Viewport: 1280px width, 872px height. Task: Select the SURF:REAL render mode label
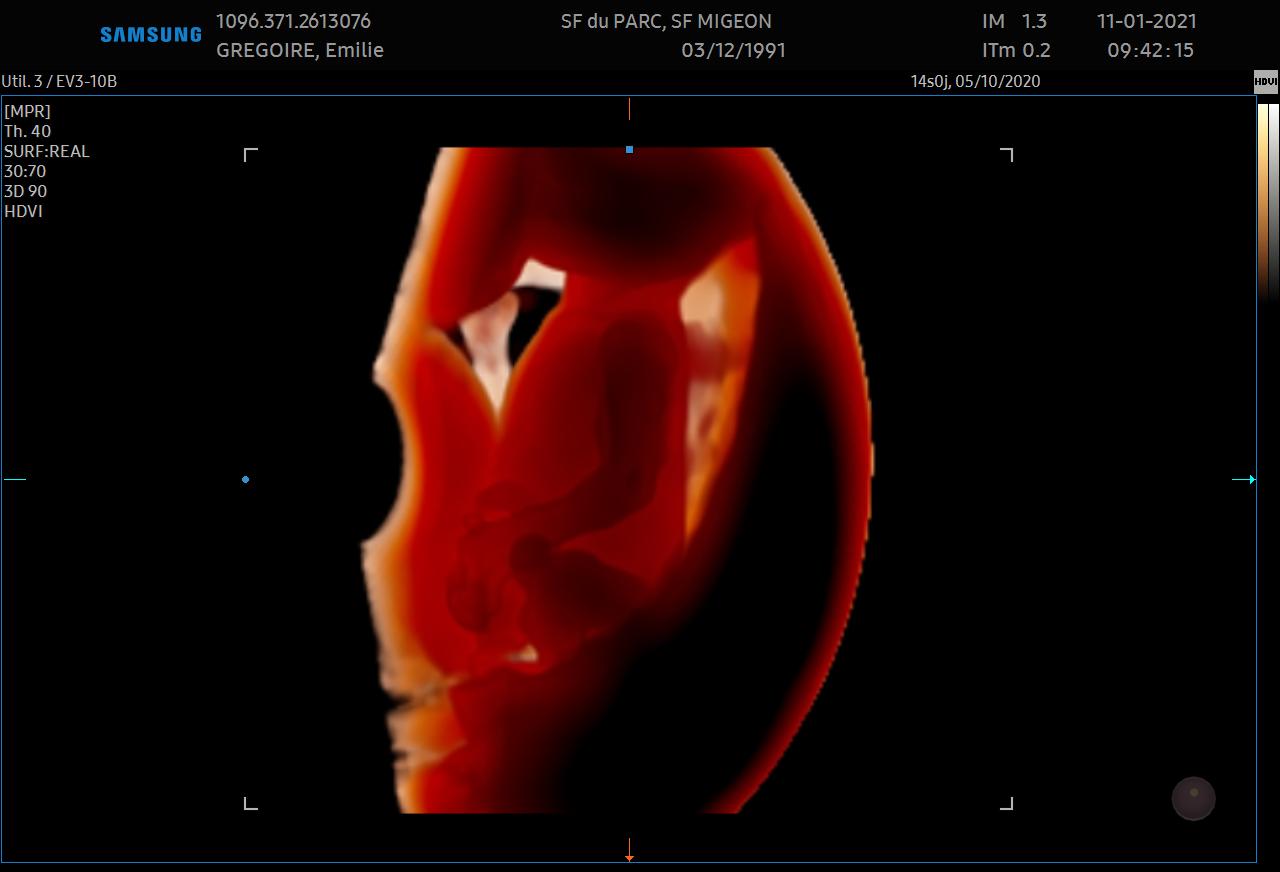47,151
